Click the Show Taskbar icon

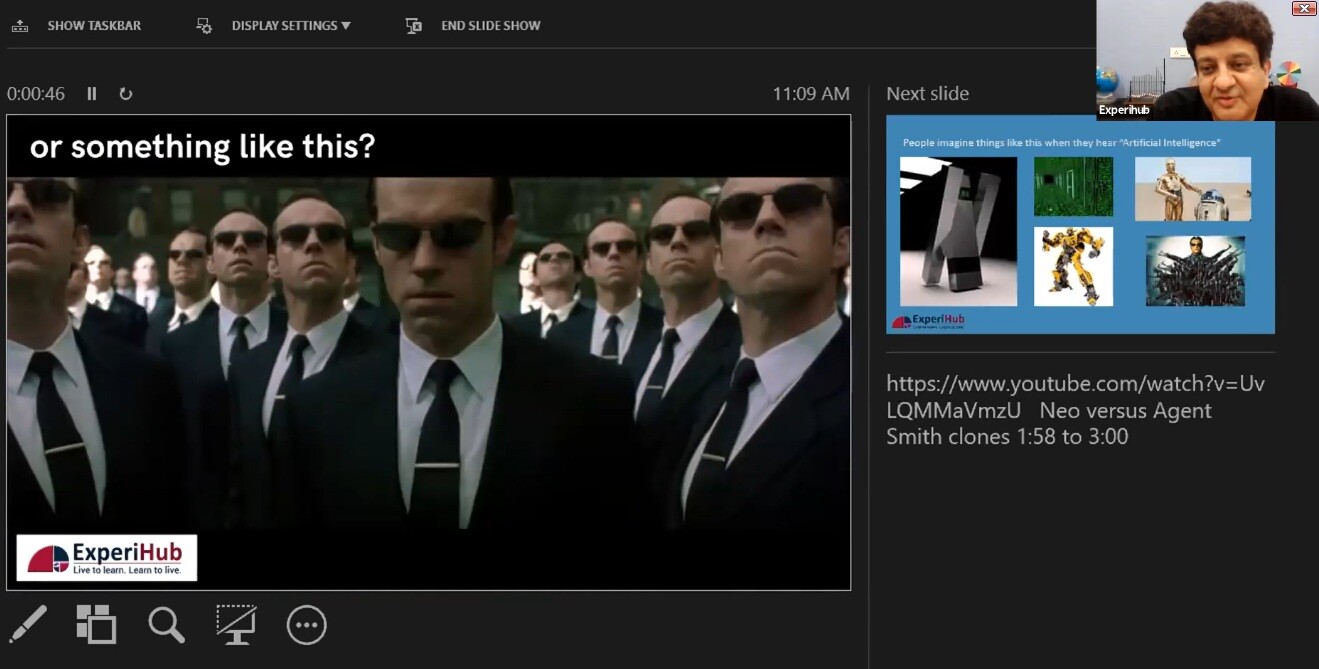coord(20,26)
